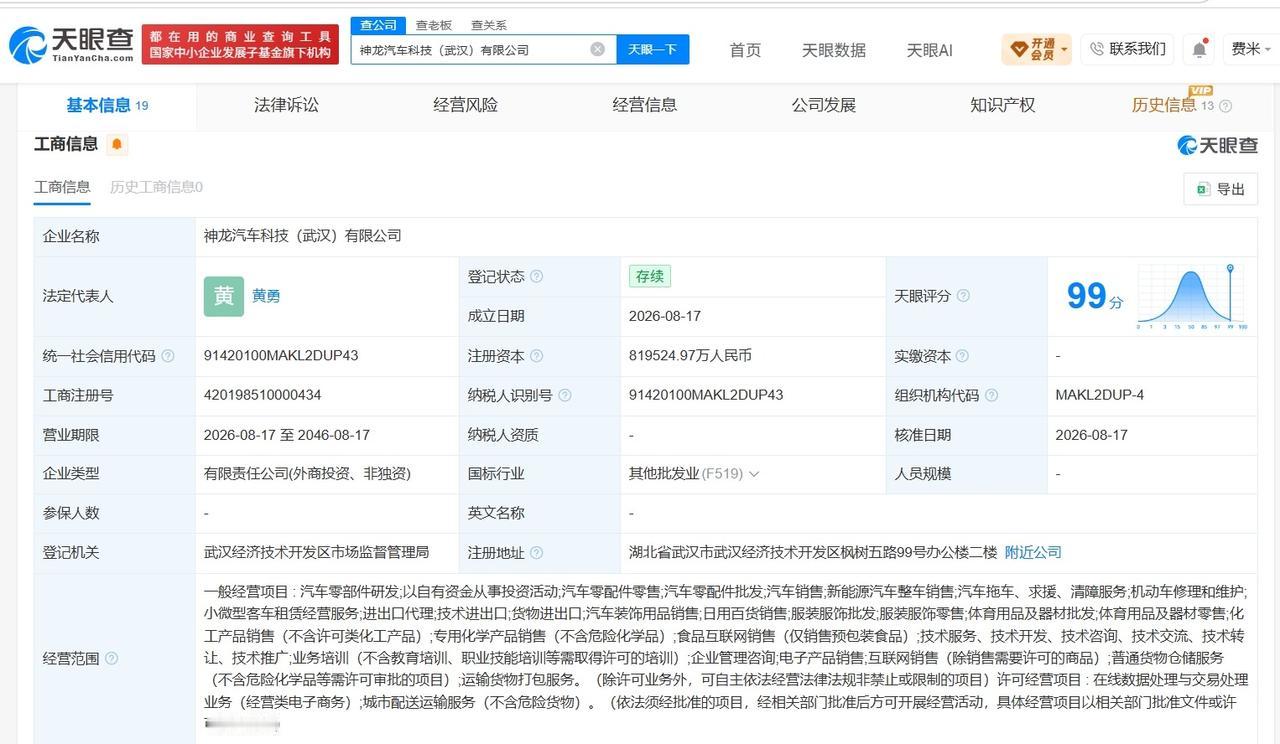The height and width of the screenshot is (744, 1280).
Task: Open the 公司发展 tab
Action: (x=823, y=105)
